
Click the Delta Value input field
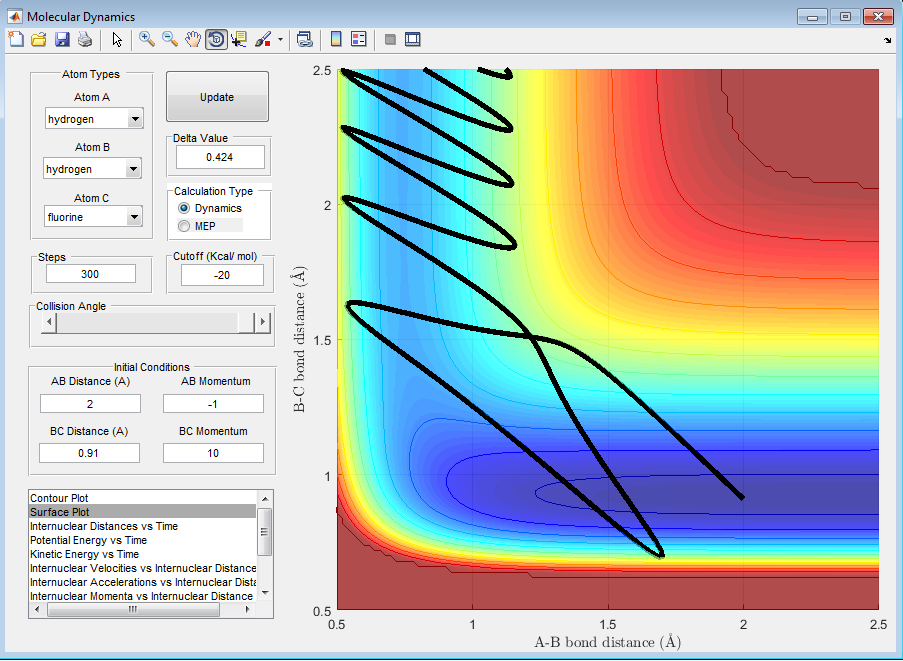220,157
